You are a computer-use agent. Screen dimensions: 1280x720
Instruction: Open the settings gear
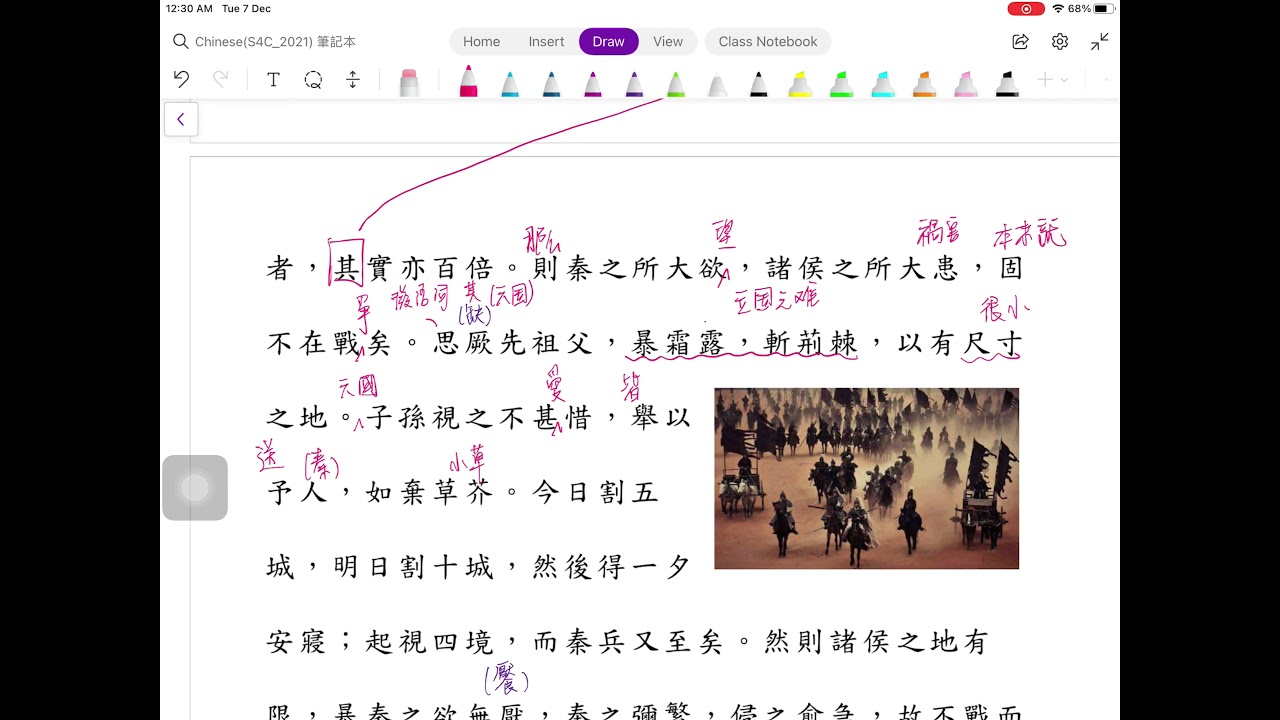(x=1060, y=41)
